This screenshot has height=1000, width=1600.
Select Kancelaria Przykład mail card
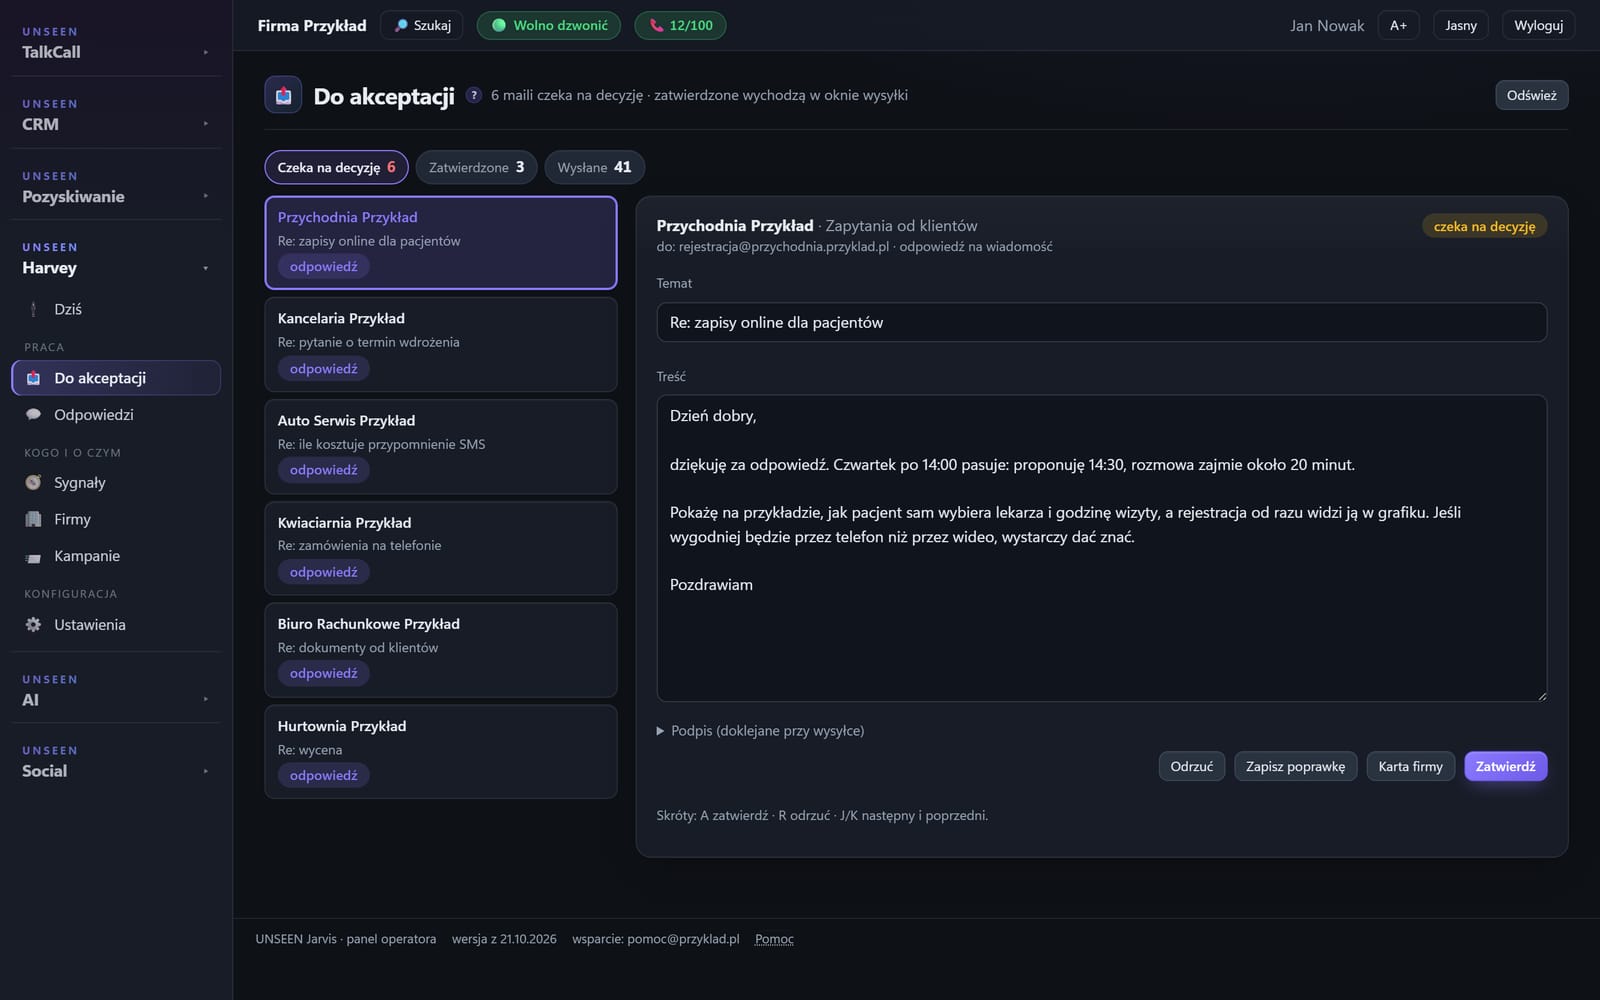point(441,344)
